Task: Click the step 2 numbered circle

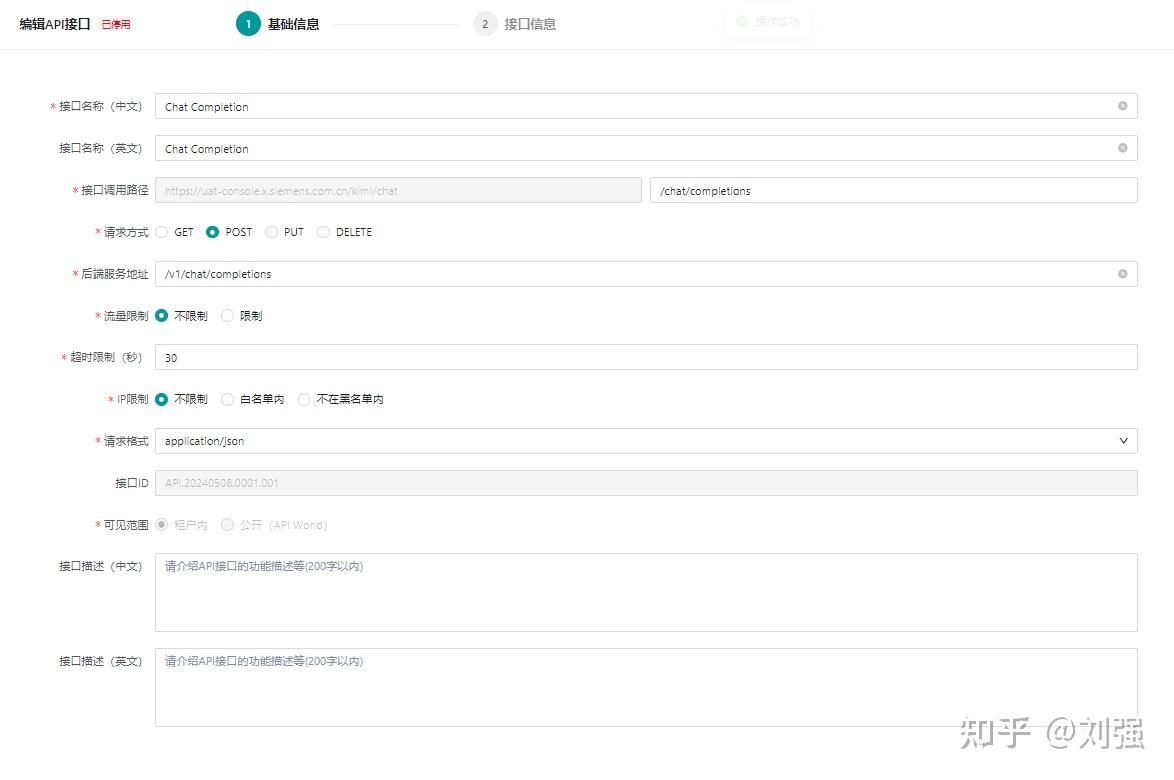Action: [x=485, y=23]
